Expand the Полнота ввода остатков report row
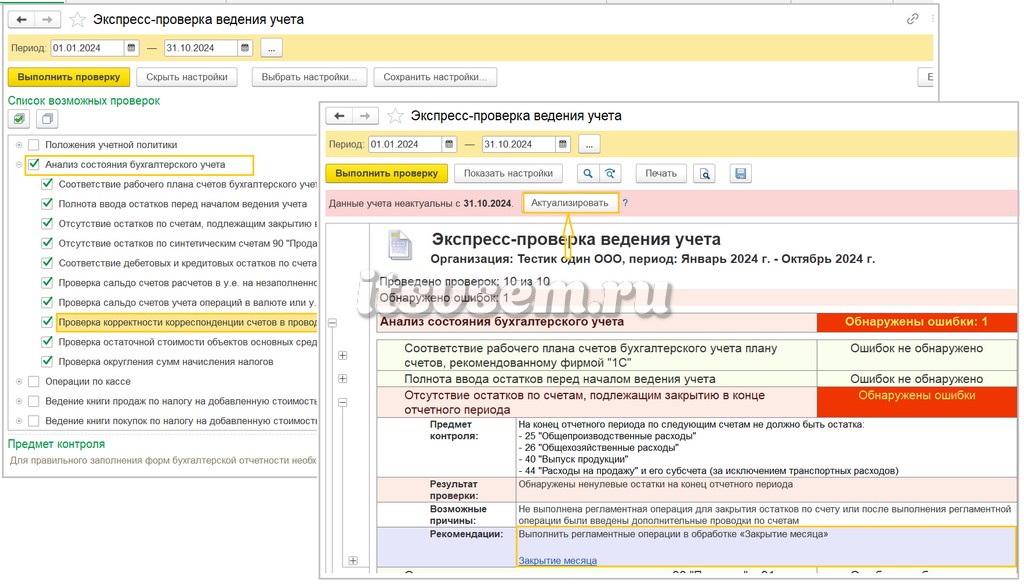Image resolution: width=1024 pixels, height=585 pixels. 342,379
